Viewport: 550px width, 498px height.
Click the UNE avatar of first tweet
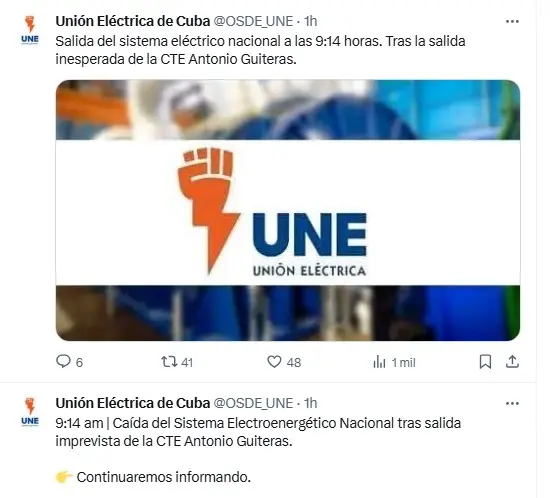click(x=30, y=30)
